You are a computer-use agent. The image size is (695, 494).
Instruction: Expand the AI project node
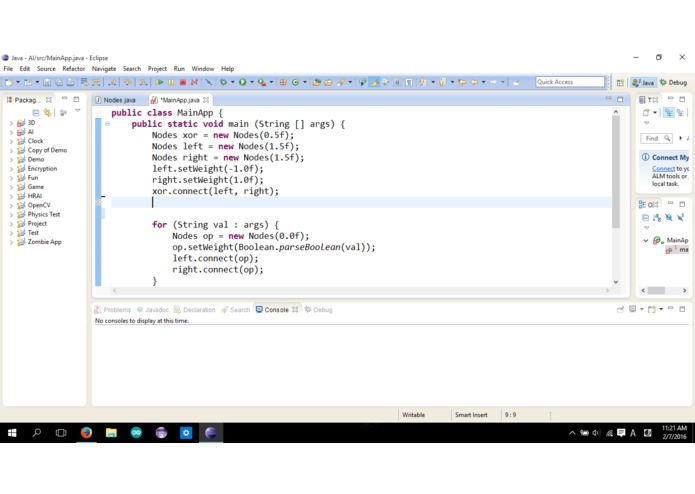tap(11, 132)
